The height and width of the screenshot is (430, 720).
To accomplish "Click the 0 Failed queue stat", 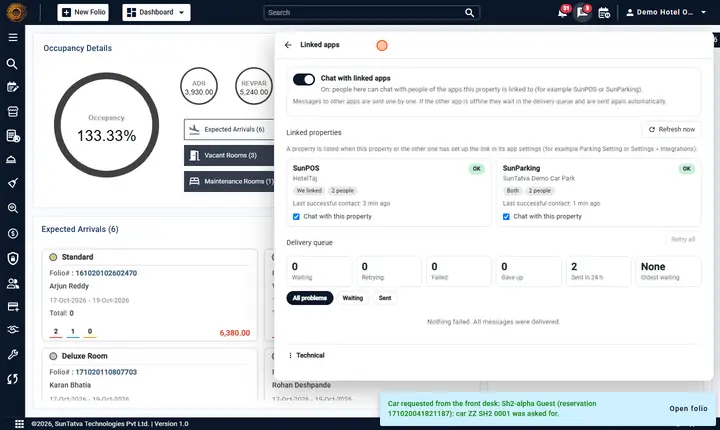I will pos(459,272).
